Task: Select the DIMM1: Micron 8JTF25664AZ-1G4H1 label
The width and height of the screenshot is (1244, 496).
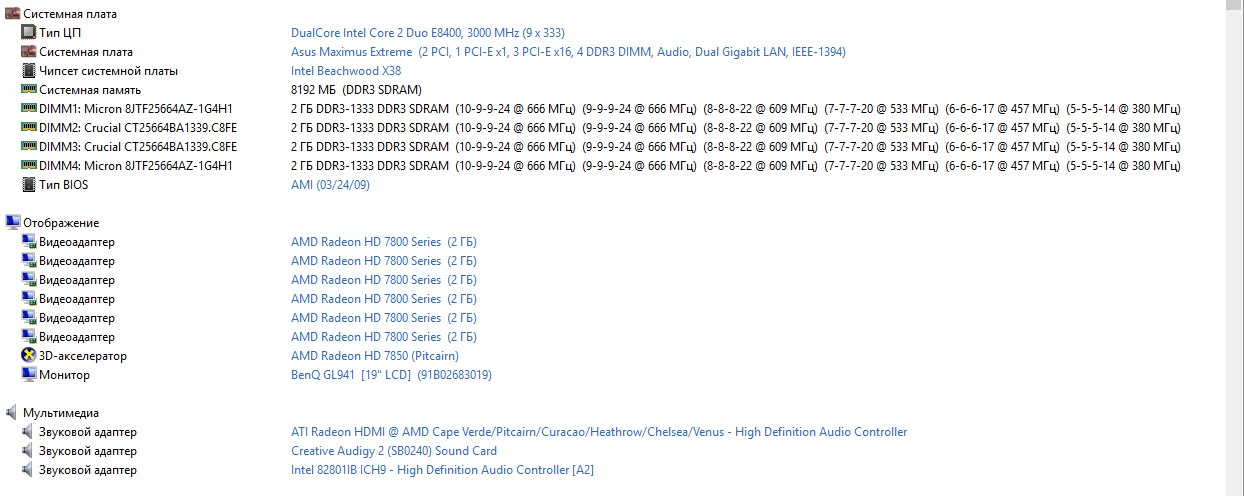Action: 136,109
